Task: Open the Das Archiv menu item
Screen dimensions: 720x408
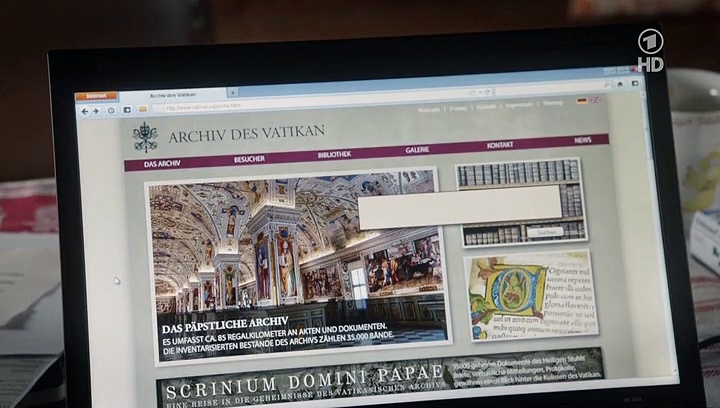Action: (162, 161)
